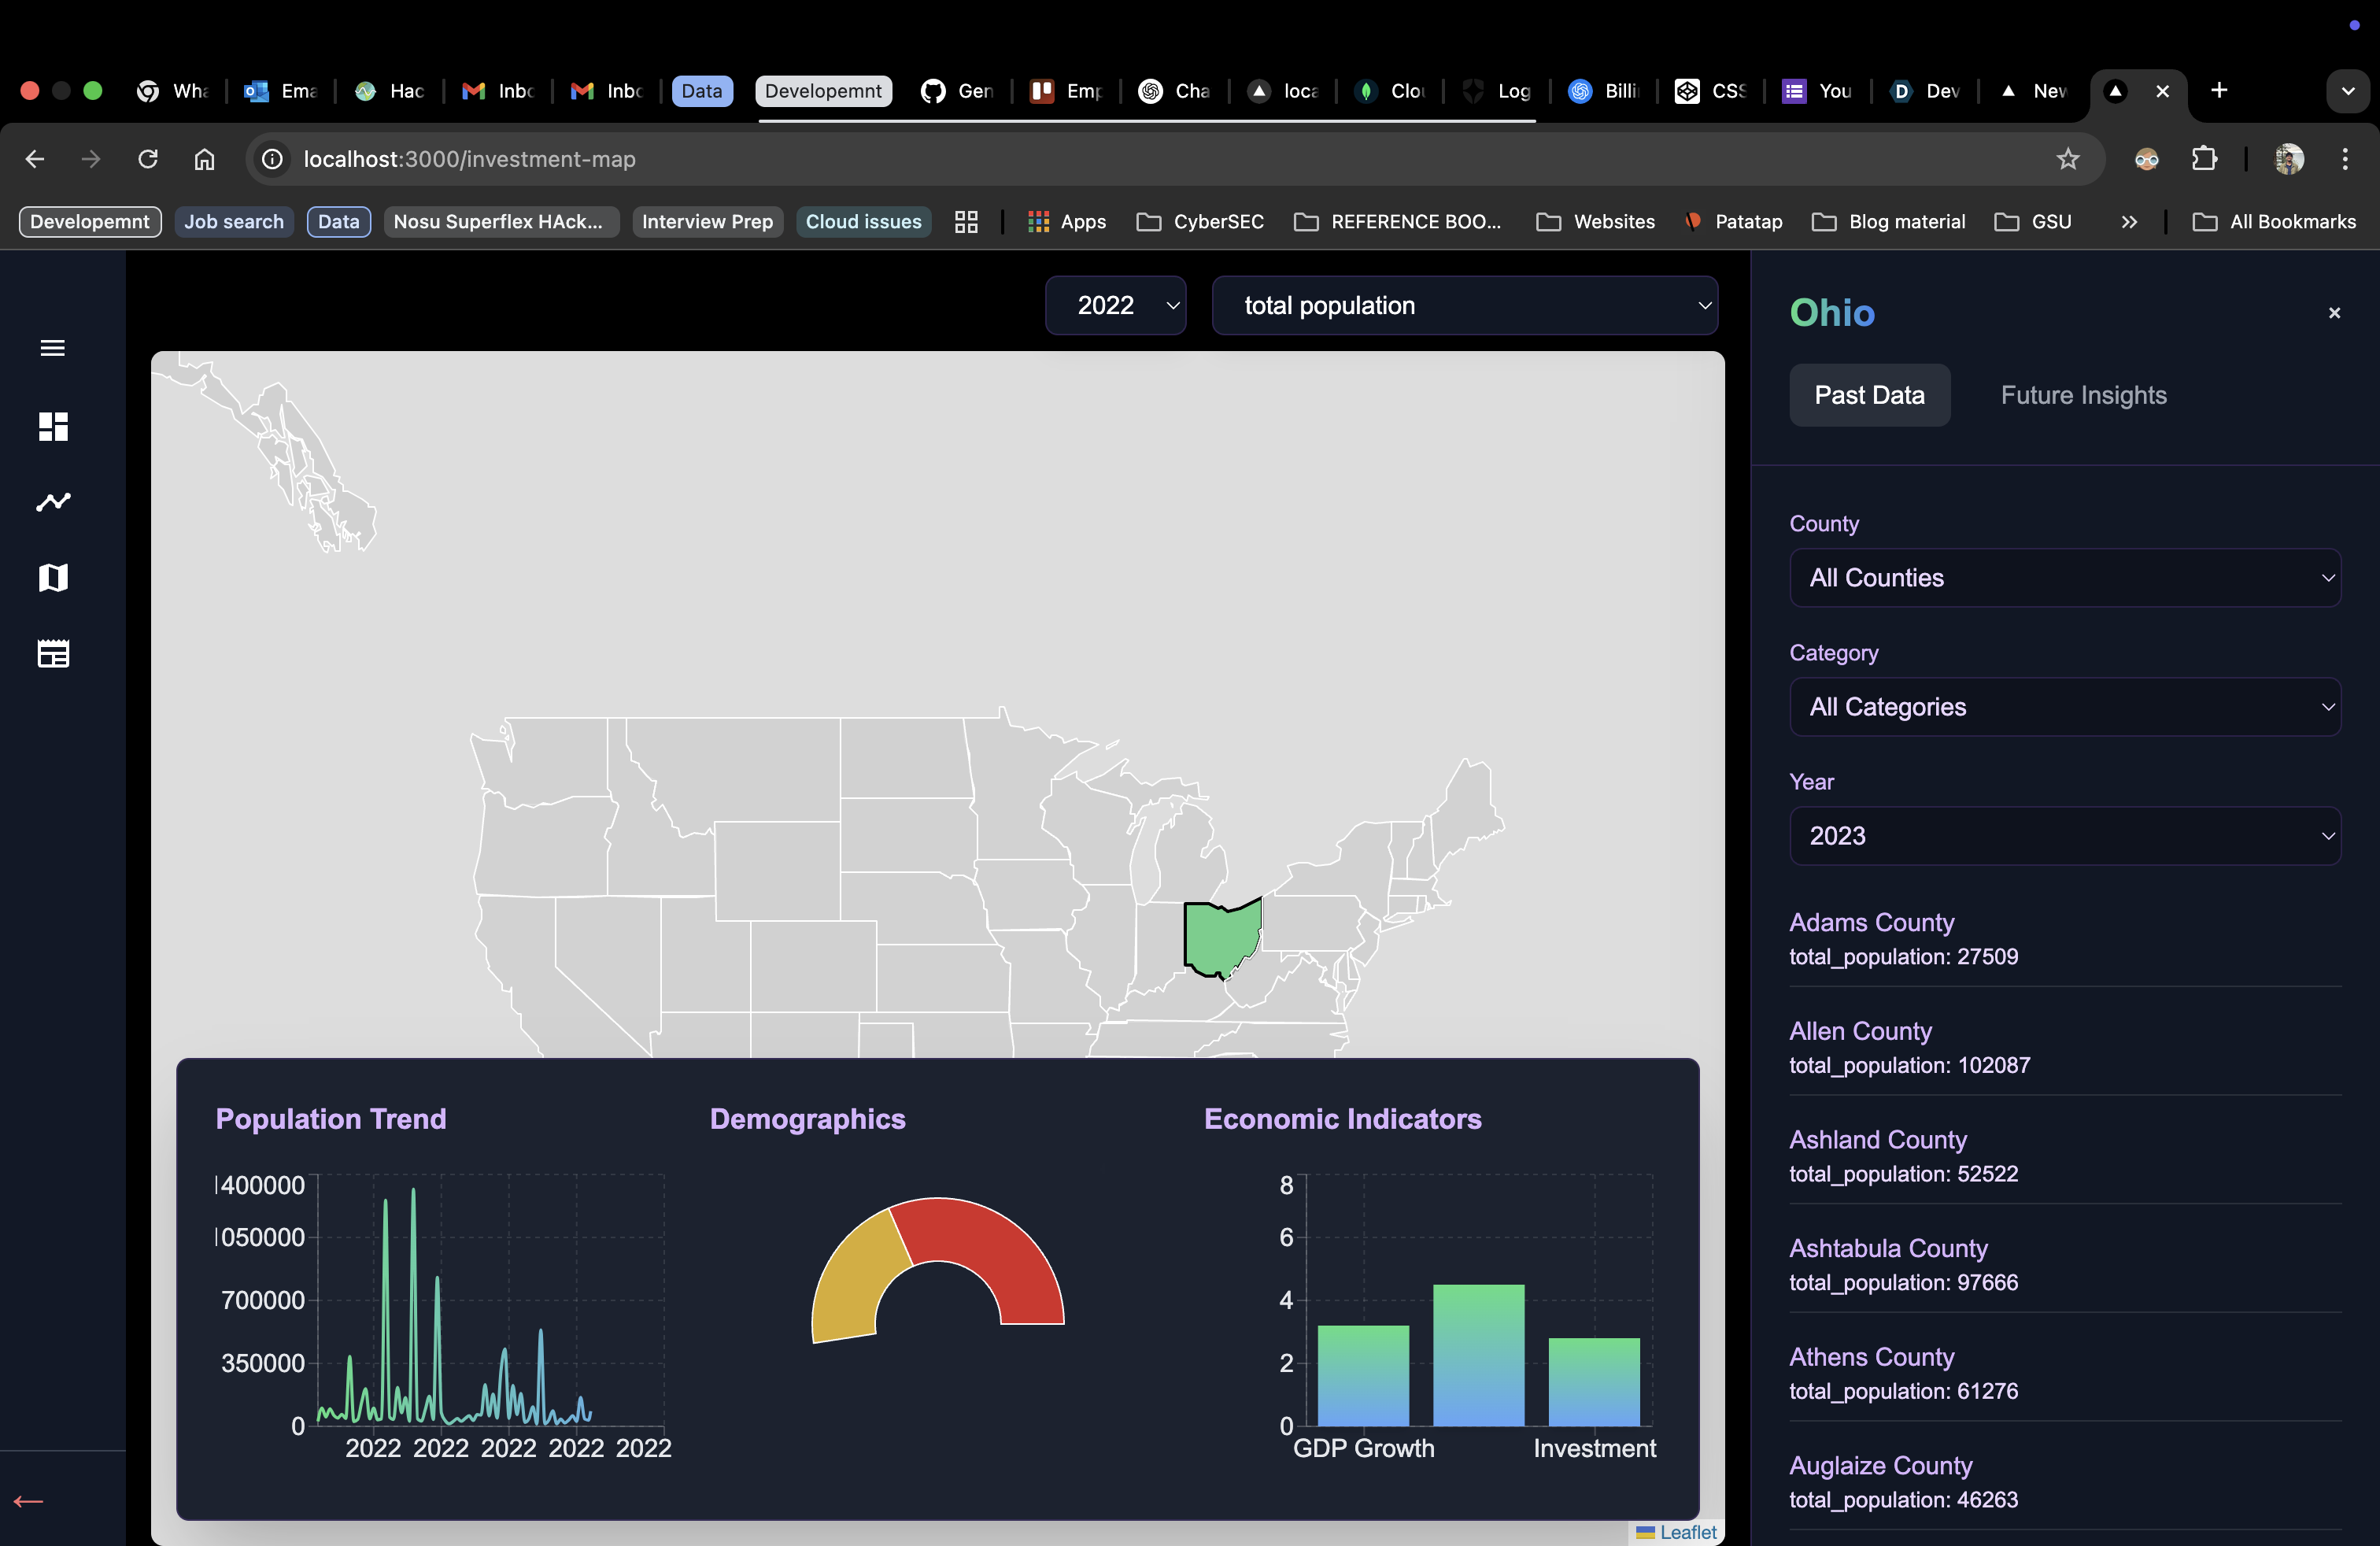Image resolution: width=2380 pixels, height=1546 pixels.
Task: Click the red back arrow icon
Action: click(x=28, y=1501)
